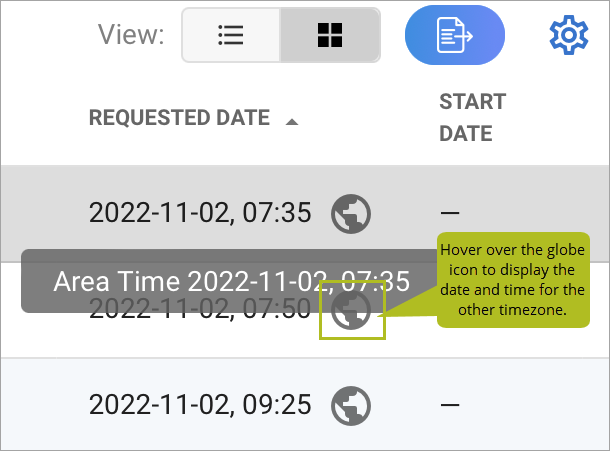Switch to list view

pos(231,35)
